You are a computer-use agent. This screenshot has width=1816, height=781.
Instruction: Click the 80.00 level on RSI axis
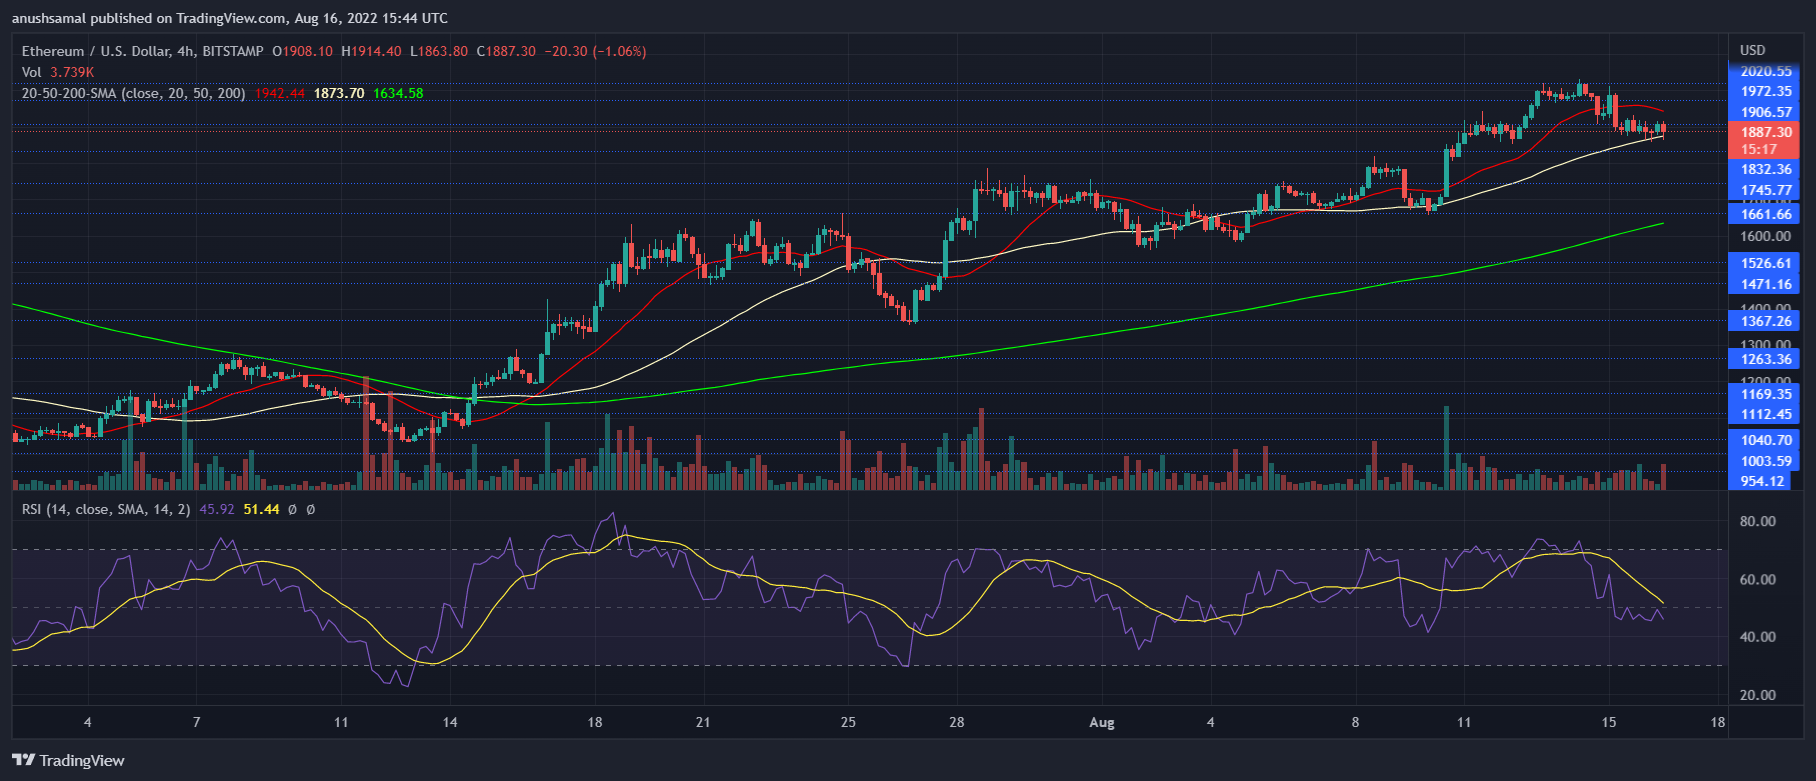pyautogui.click(x=1757, y=521)
